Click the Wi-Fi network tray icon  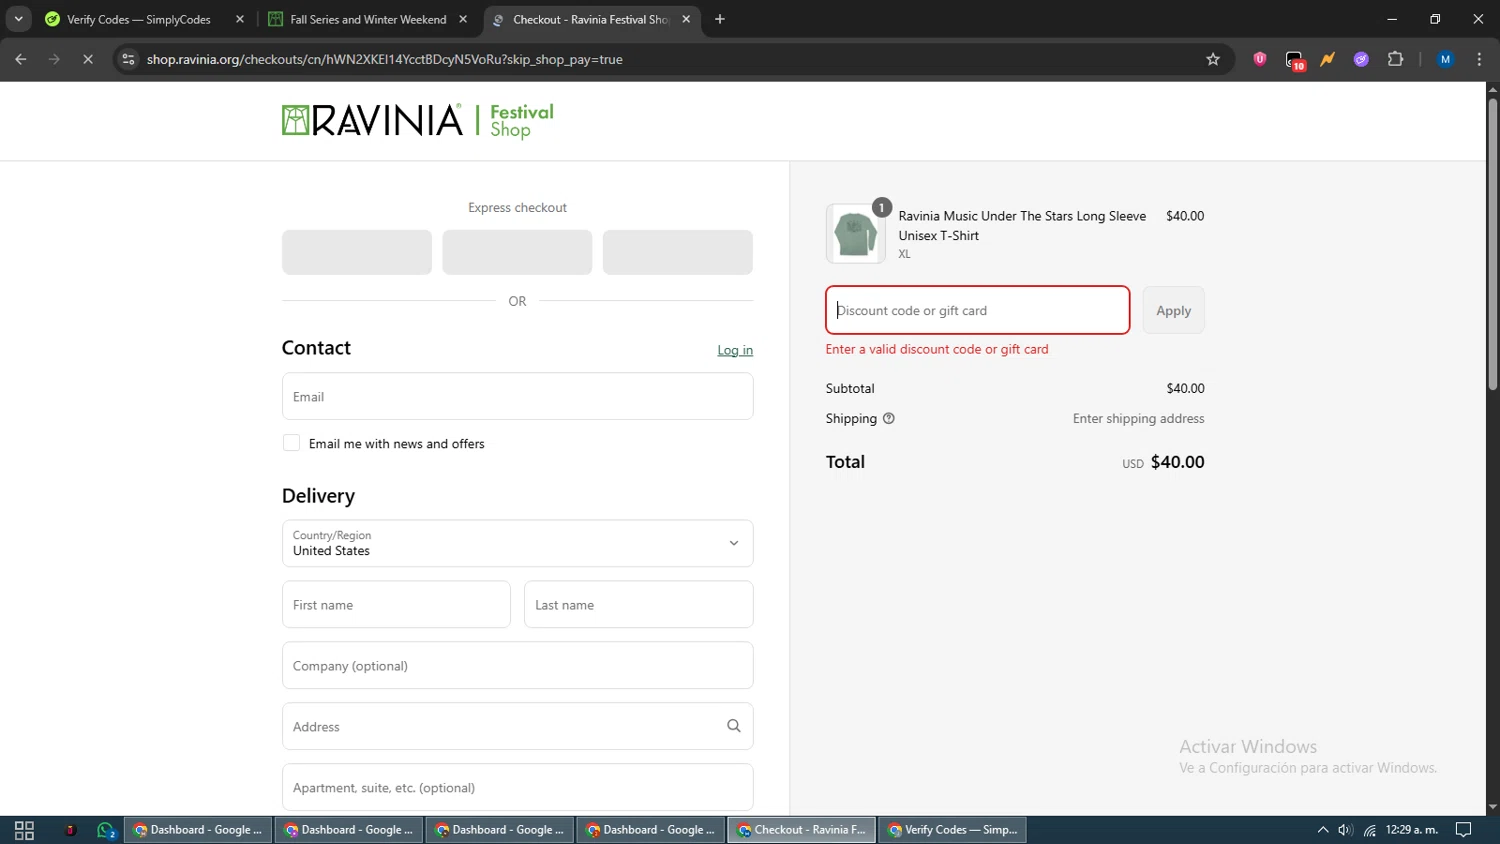pyautogui.click(x=1370, y=830)
